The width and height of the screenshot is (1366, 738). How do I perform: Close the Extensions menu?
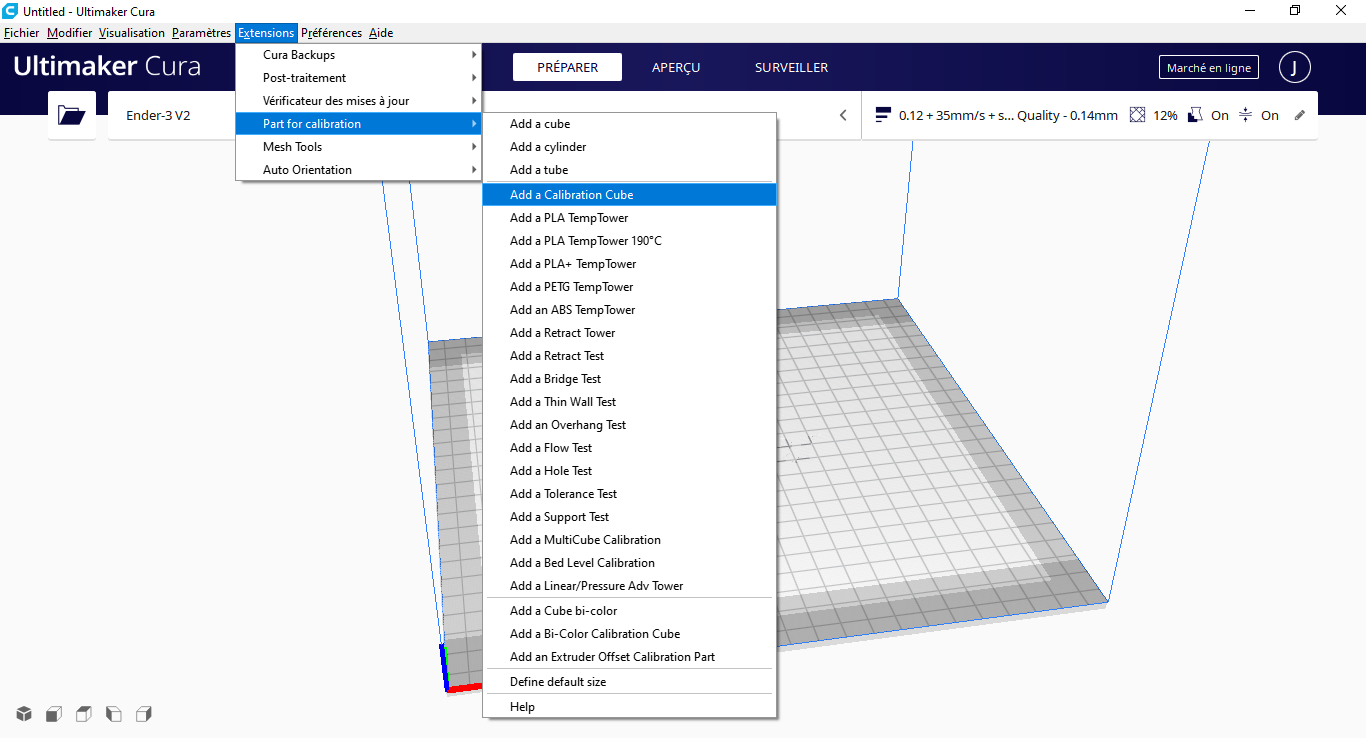point(266,33)
